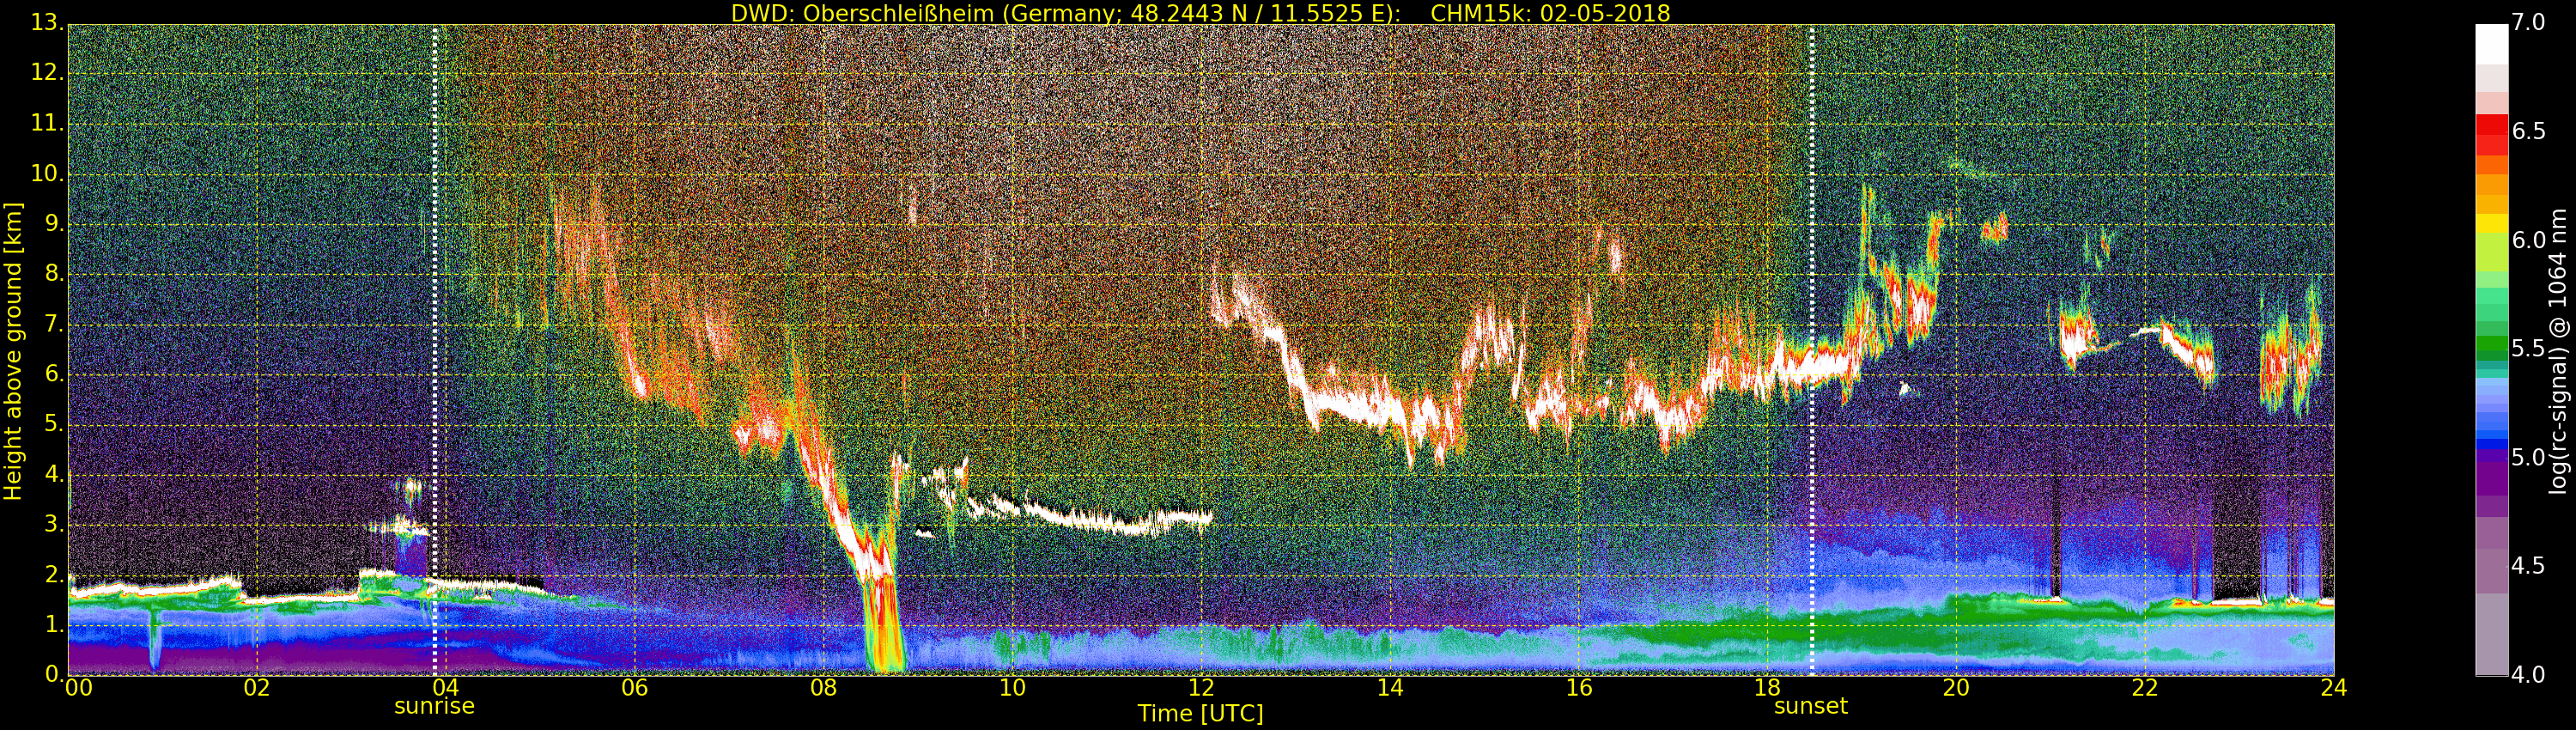Click the 'Time [UTC]' axis label
2576x730 pixels.
pyautogui.click(x=1200, y=714)
